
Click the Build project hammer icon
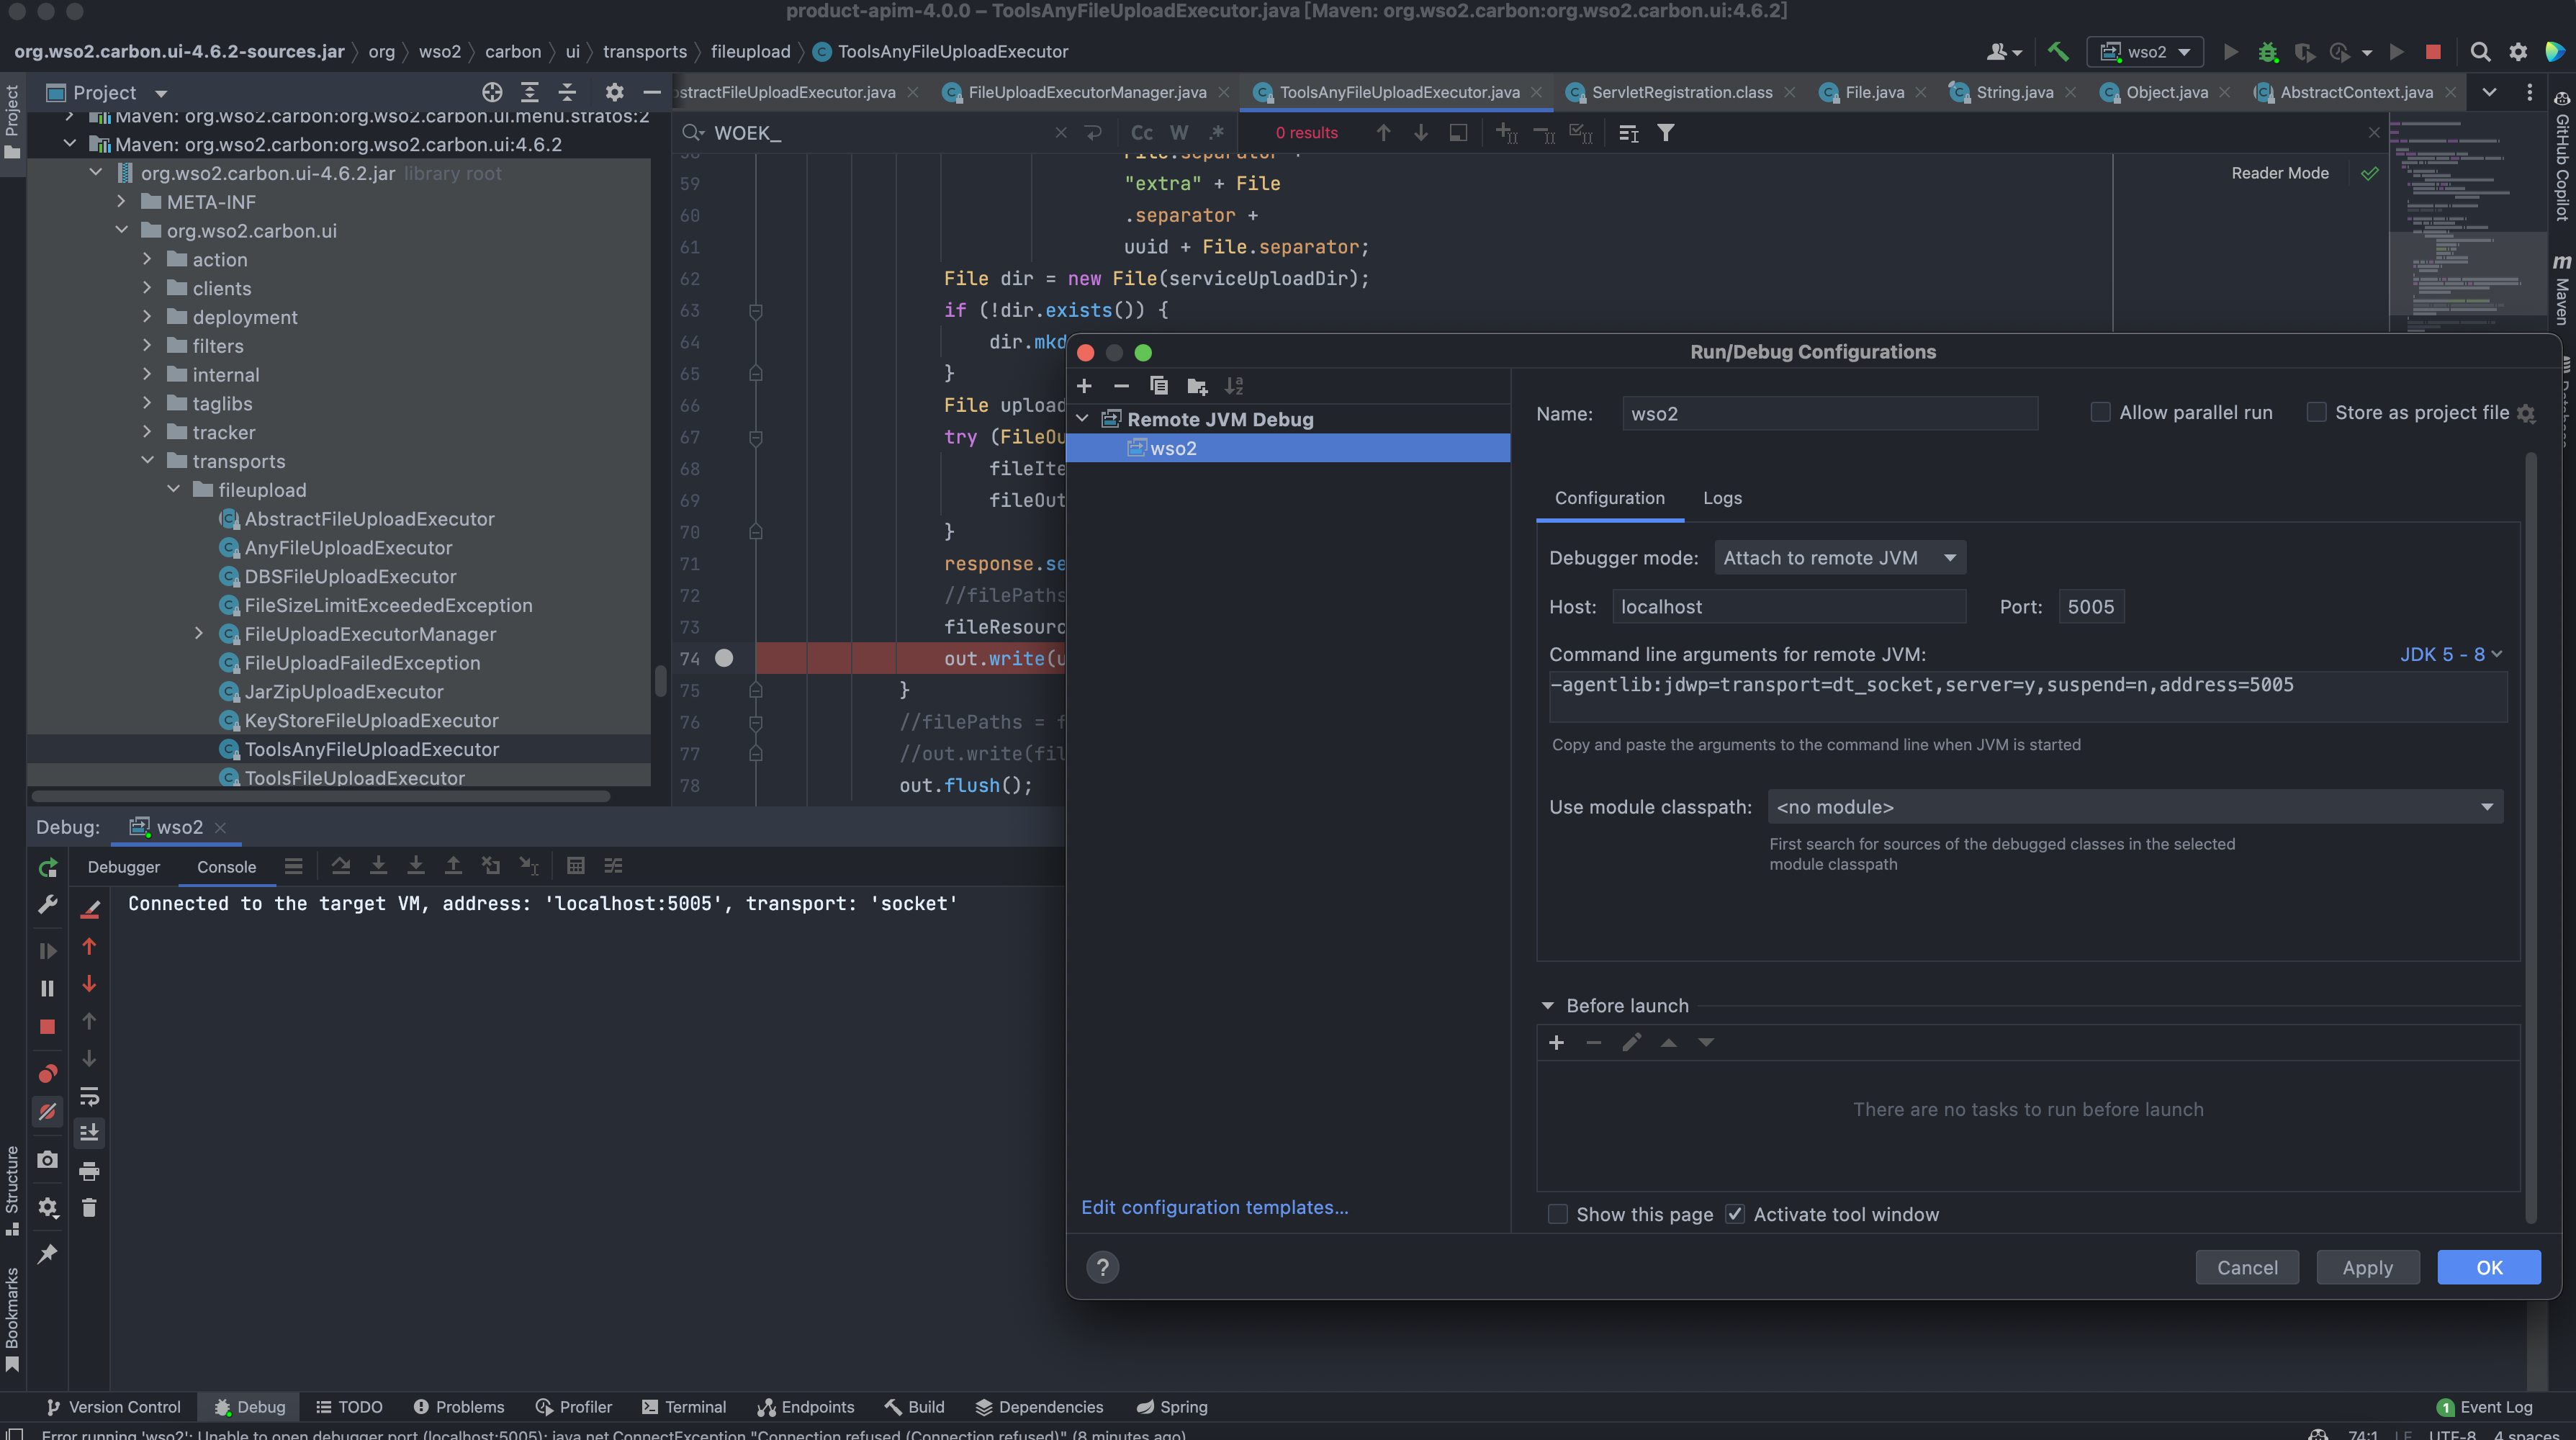pos(2057,51)
